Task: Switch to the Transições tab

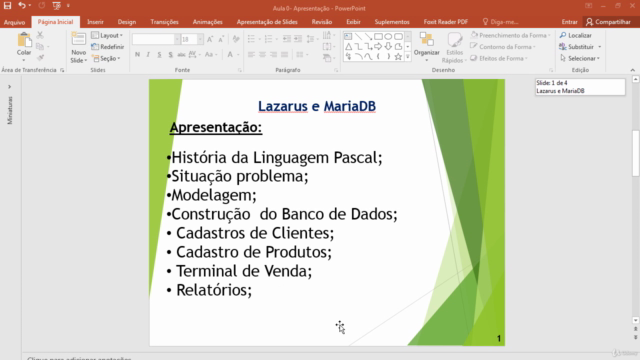Action: point(164,22)
